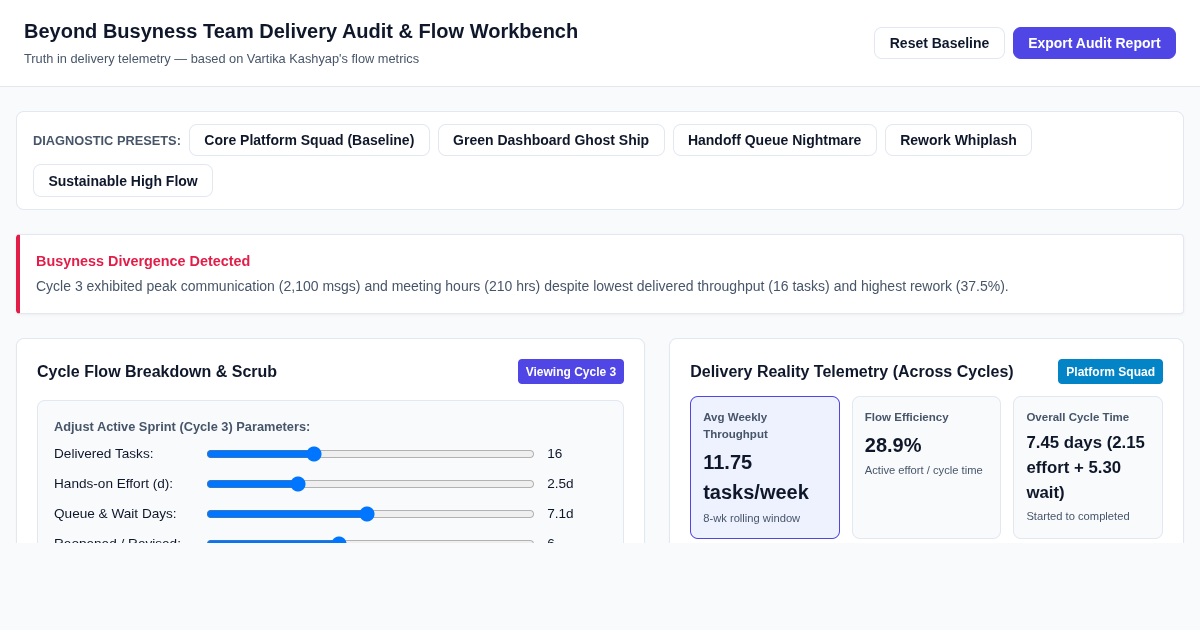Image resolution: width=1200 pixels, height=630 pixels.
Task: Select Sustainable High Flow preset
Action: click(123, 181)
